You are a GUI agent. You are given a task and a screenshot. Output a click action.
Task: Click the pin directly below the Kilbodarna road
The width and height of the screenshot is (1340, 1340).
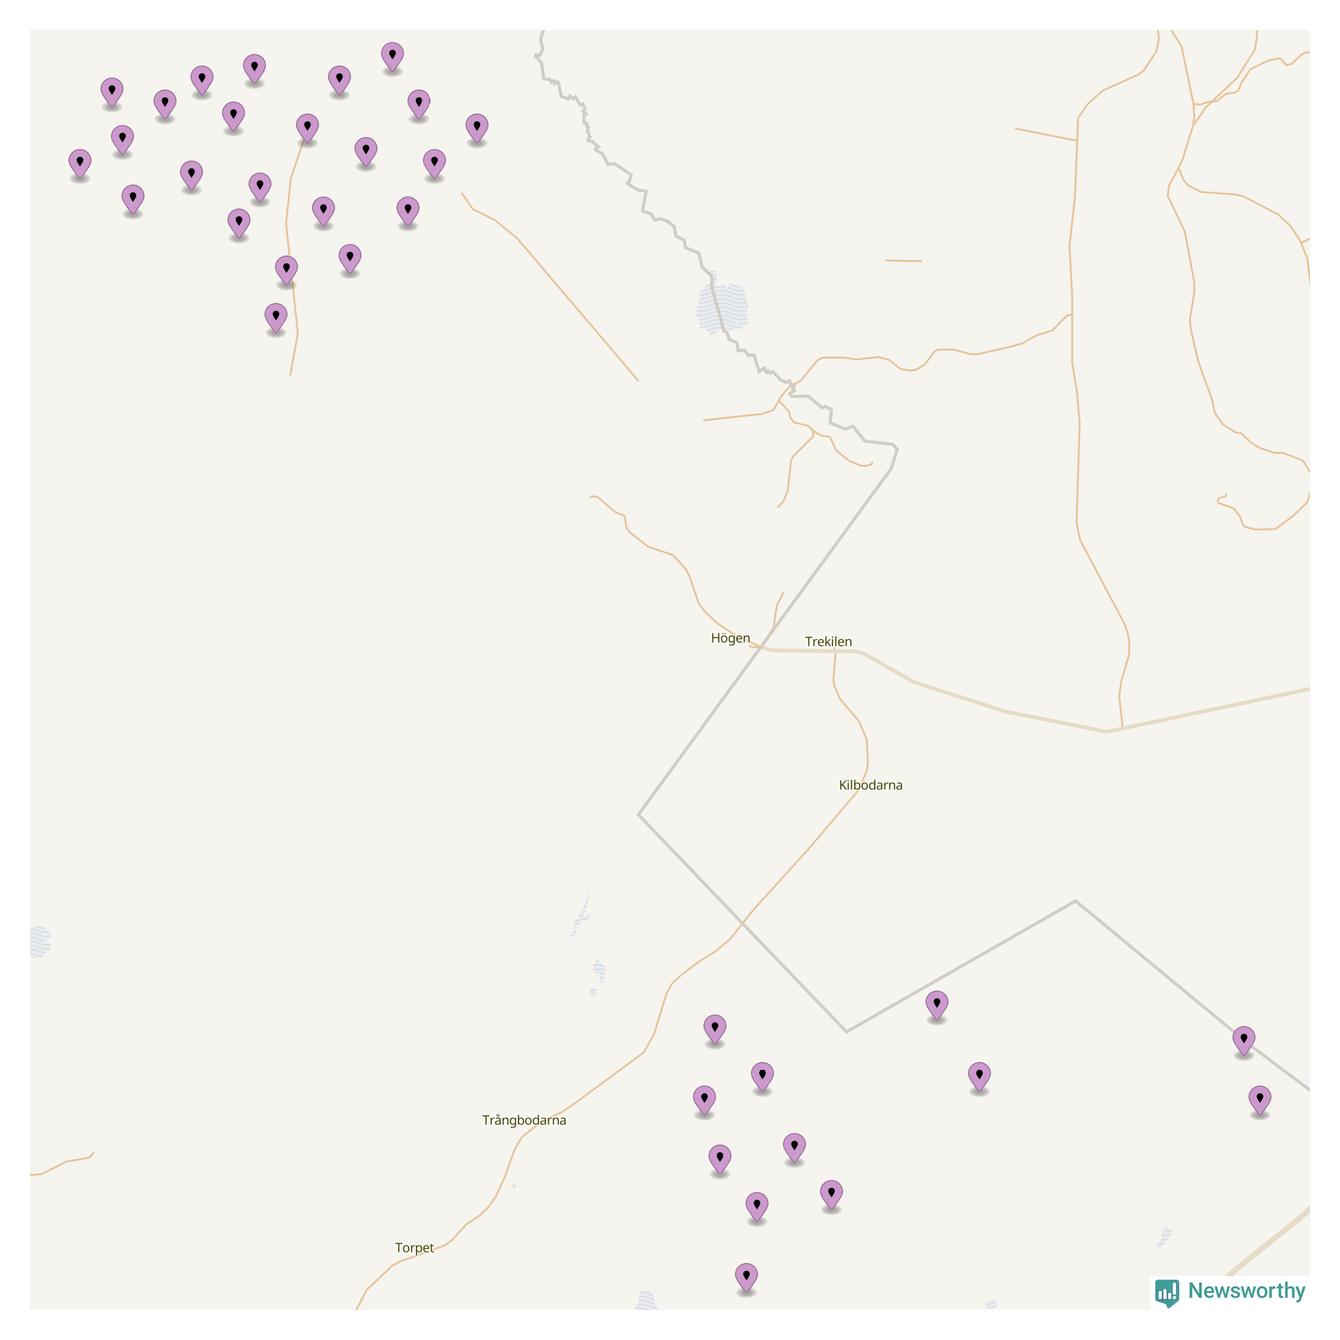[714, 1030]
